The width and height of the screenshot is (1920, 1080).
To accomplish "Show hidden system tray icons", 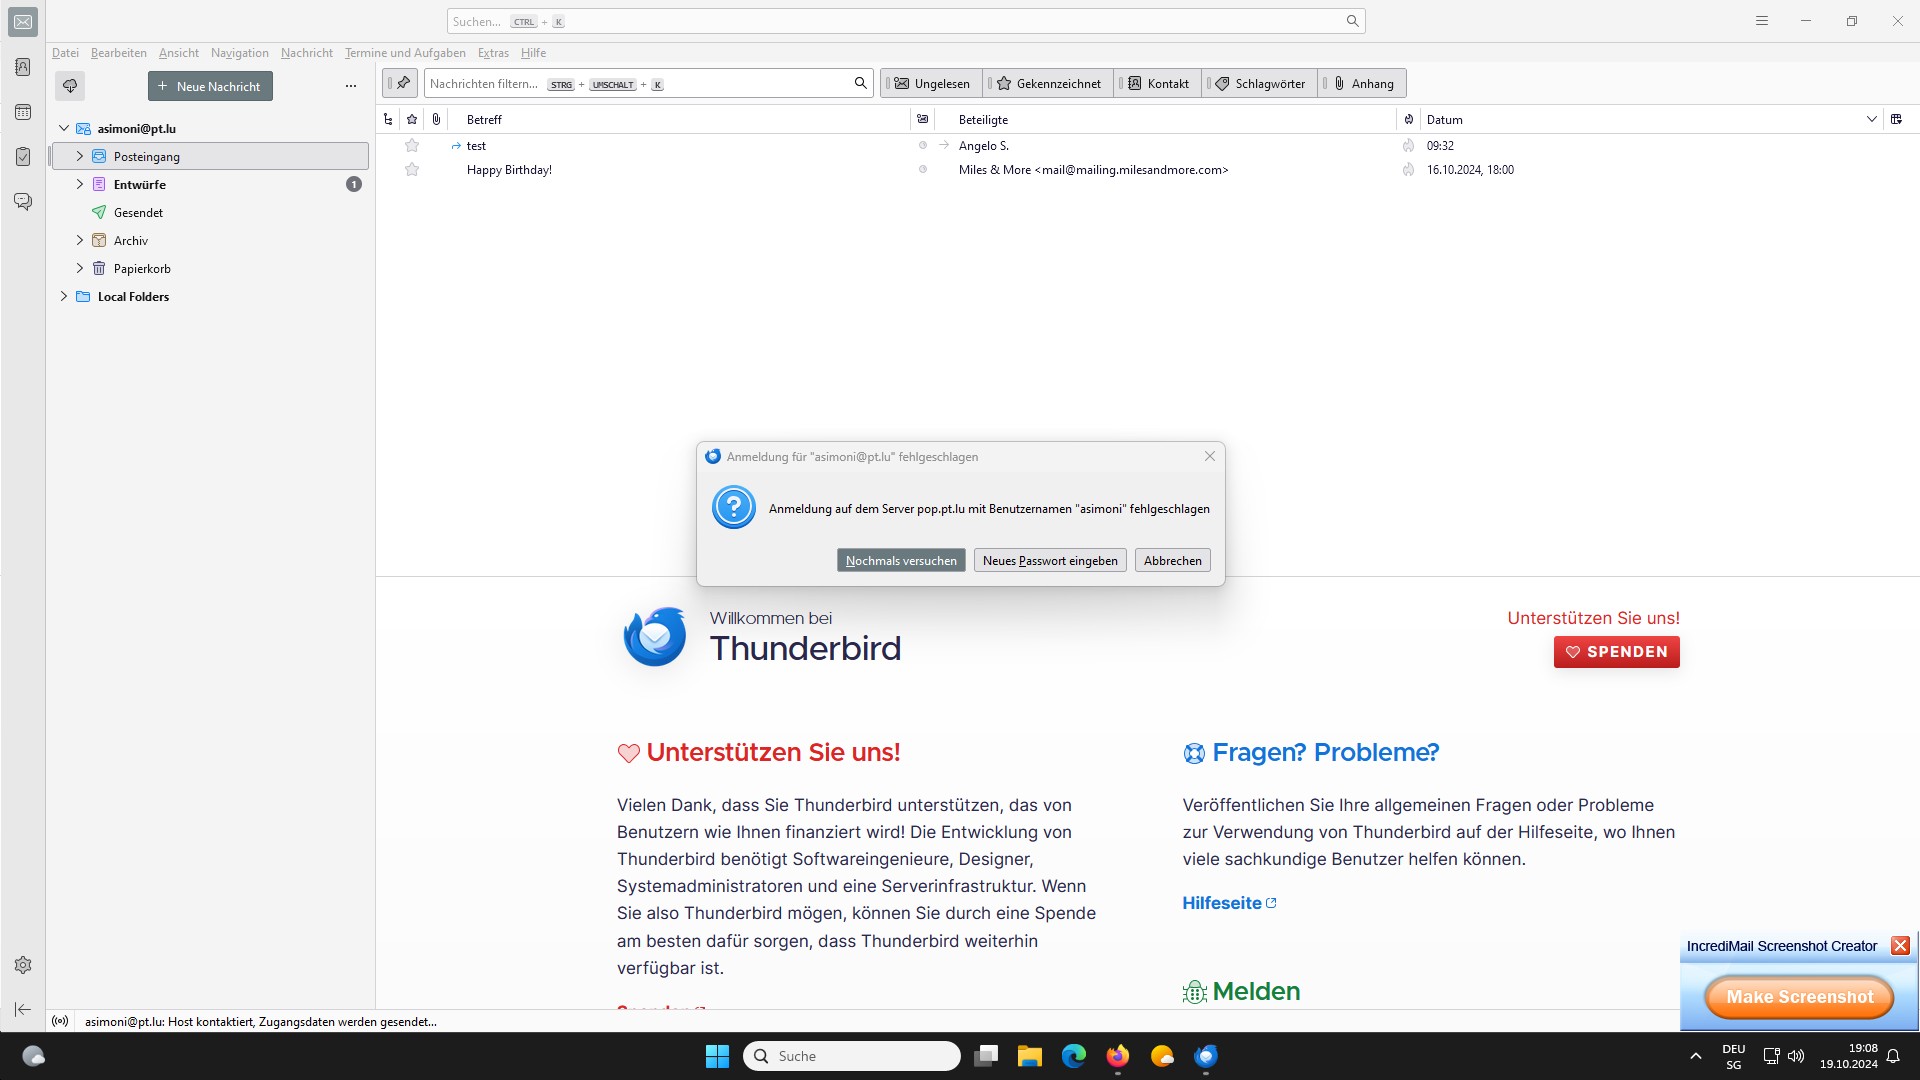I will pyautogui.click(x=1696, y=1056).
